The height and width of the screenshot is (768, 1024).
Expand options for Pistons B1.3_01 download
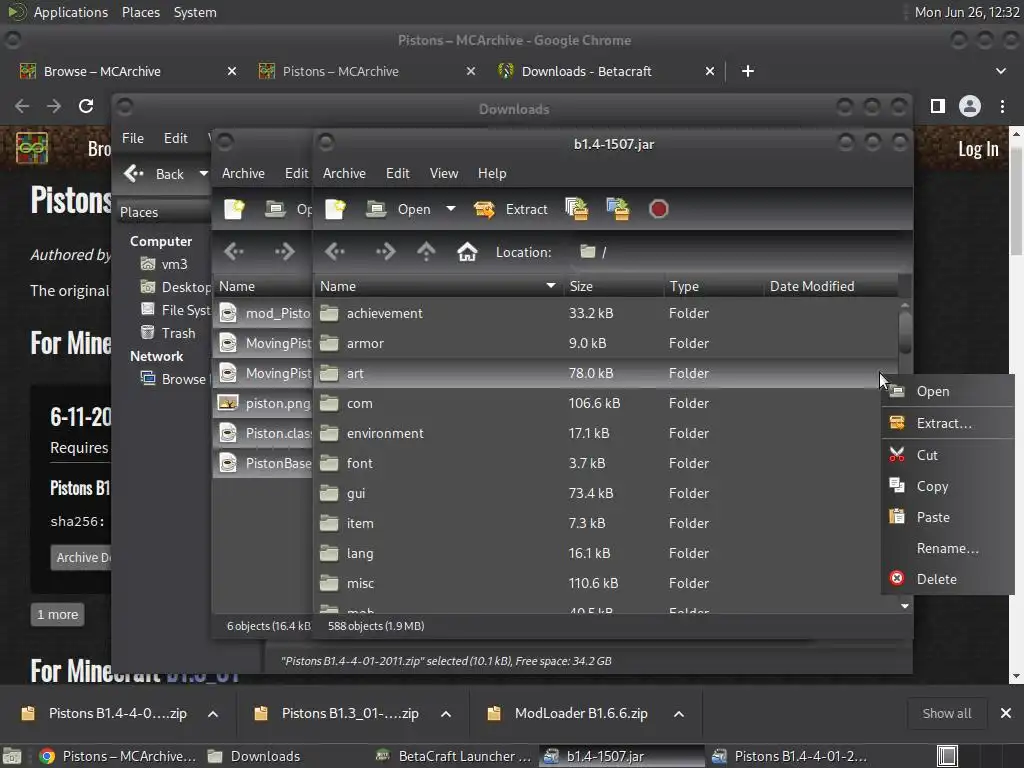446,714
